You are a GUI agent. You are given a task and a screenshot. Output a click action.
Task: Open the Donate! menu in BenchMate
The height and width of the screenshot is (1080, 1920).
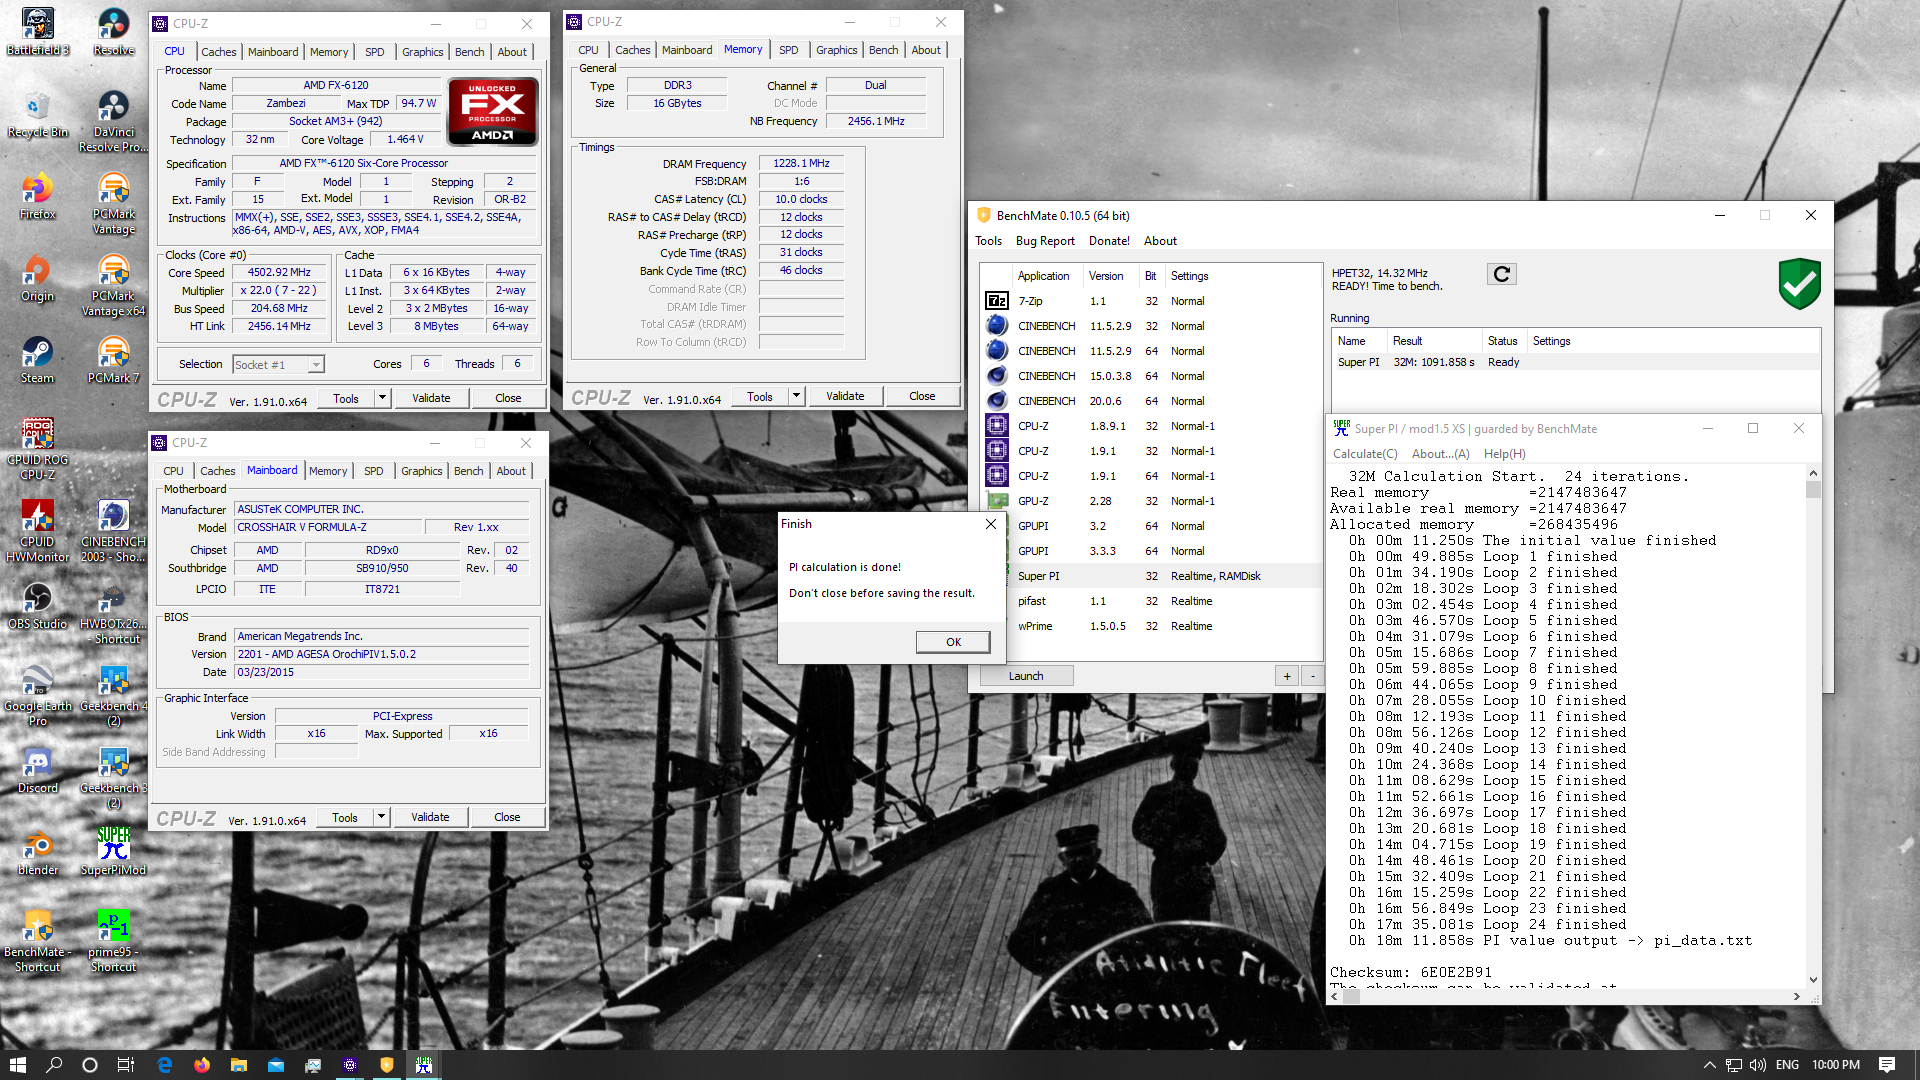1109,241
